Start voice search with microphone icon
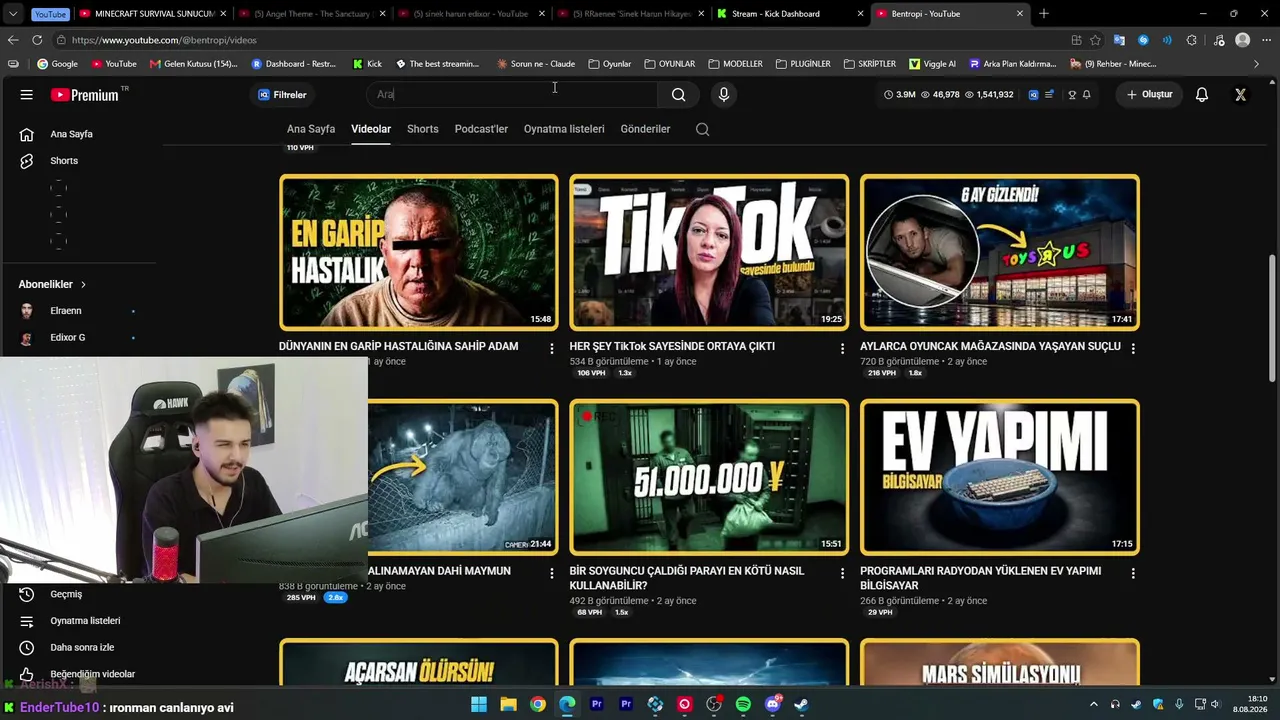The width and height of the screenshot is (1280, 720). tap(724, 95)
